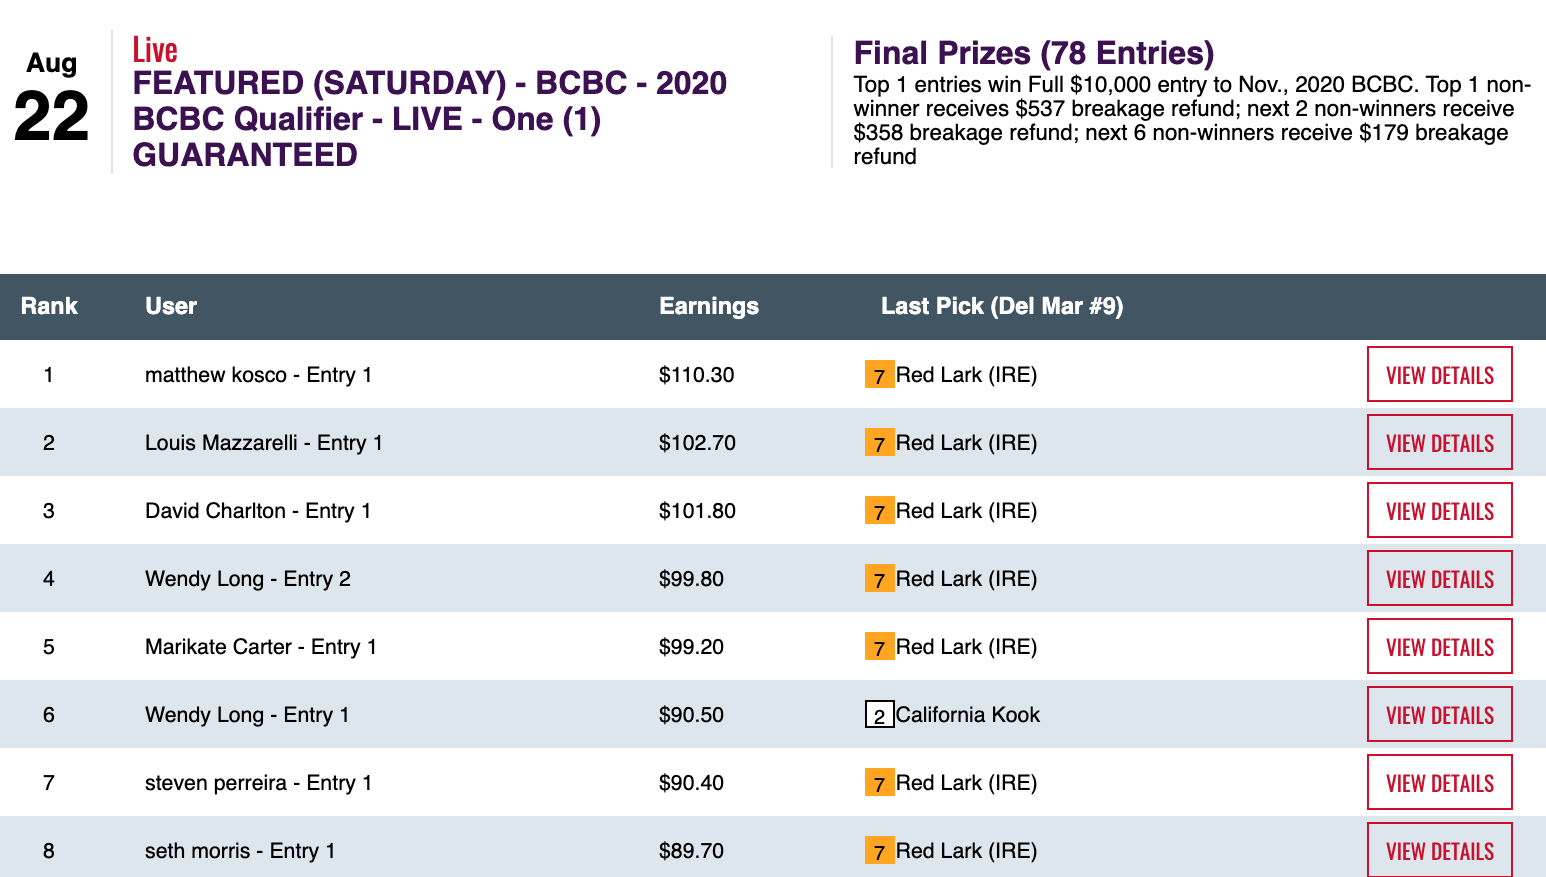The height and width of the screenshot is (877, 1546).
Task: Click the orange 7 badge for matthew kosco
Action: coord(879,375)
